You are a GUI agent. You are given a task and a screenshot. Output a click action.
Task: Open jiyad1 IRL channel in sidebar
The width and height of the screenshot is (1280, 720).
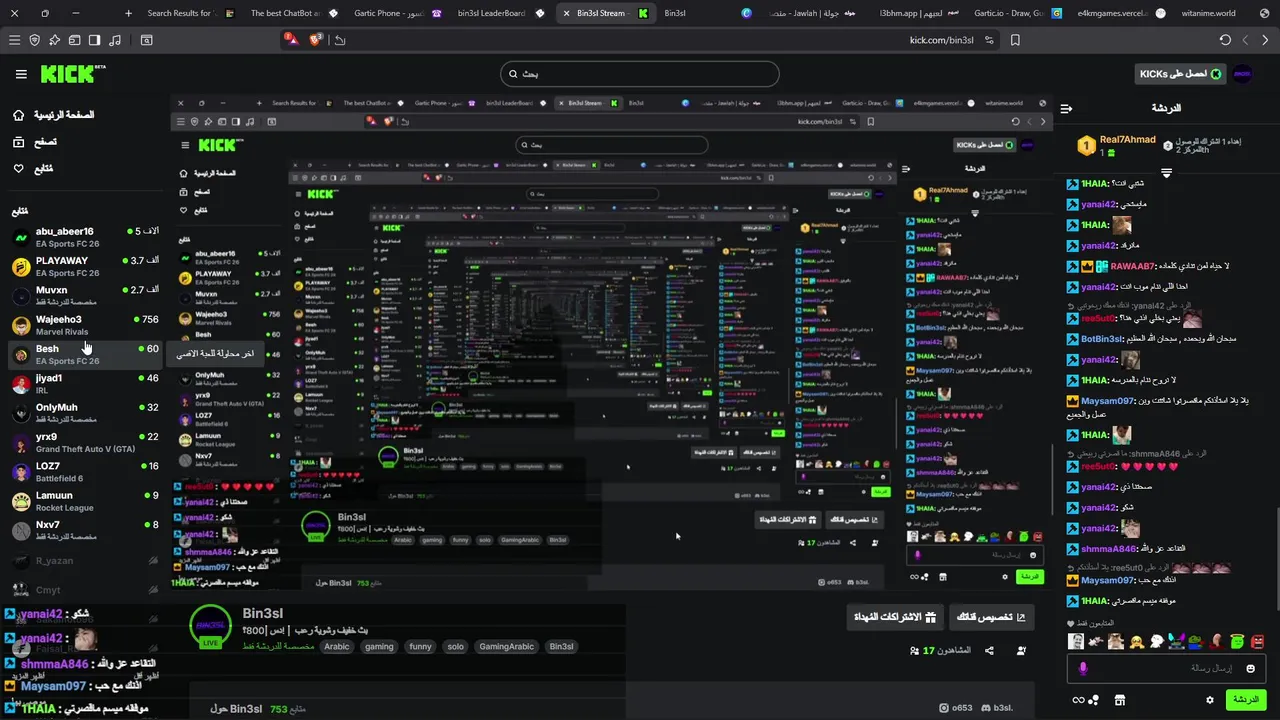click(84, 383)
